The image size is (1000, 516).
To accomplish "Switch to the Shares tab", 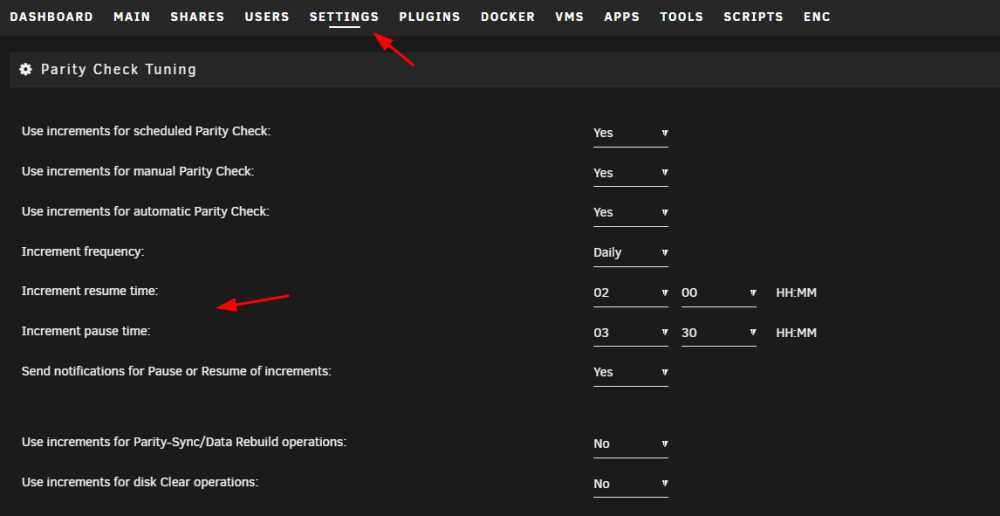I will [x=198, y=17].
